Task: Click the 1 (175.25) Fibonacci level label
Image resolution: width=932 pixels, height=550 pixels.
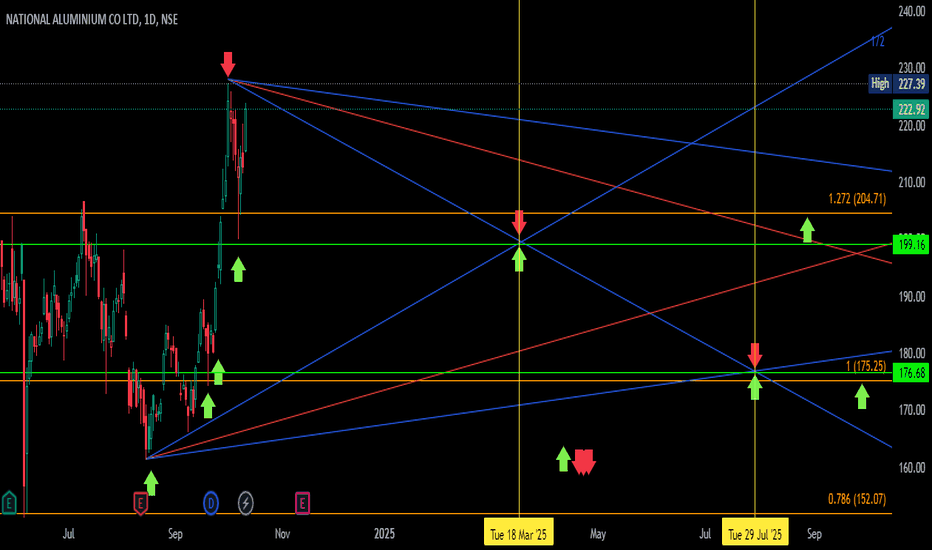Action: (x=865, y=366)
